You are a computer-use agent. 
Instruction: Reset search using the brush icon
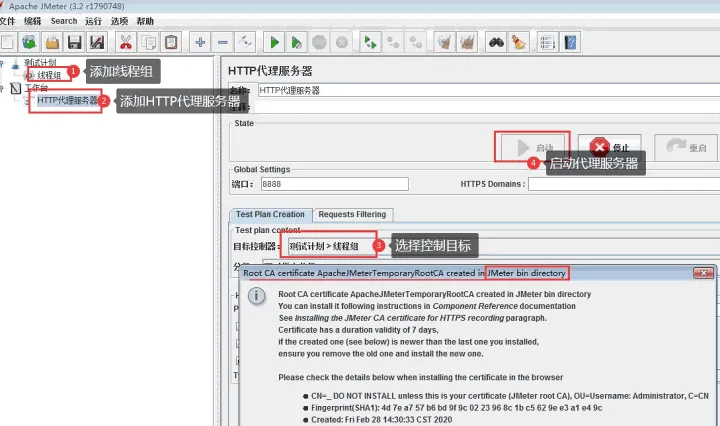[518, 42]
